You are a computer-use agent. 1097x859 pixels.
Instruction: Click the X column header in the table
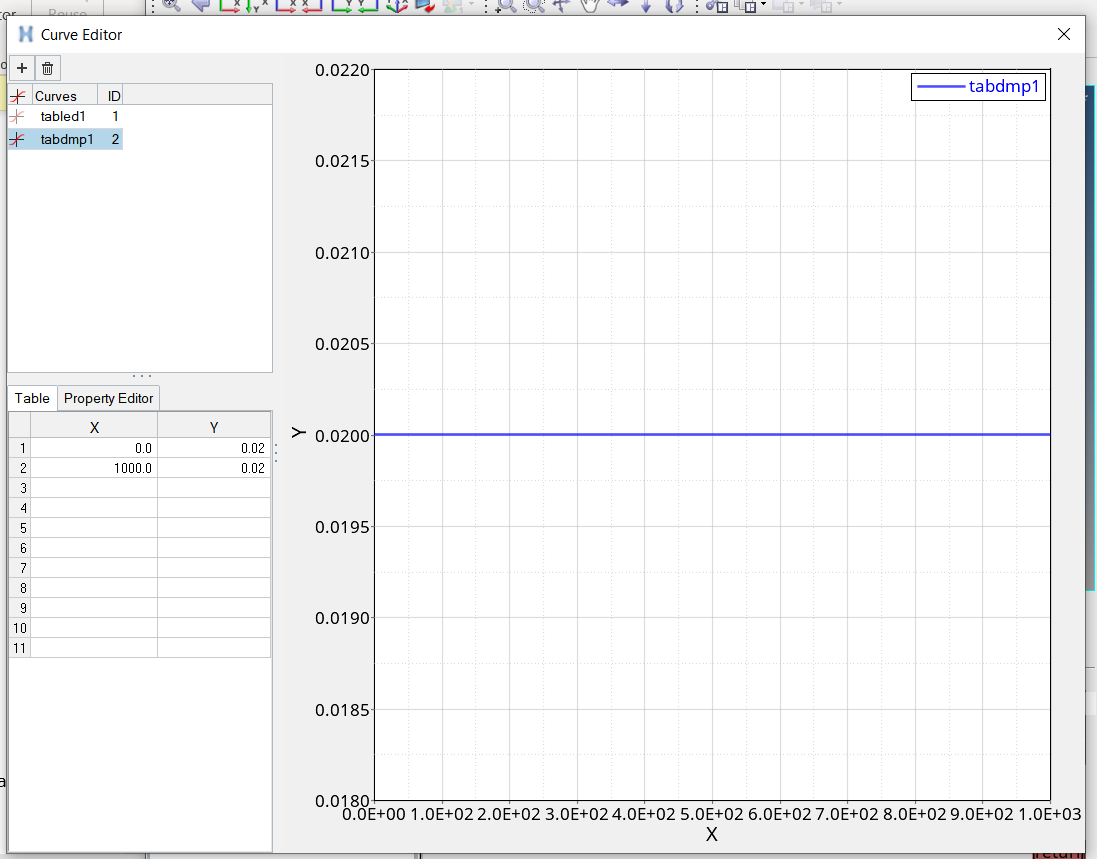click(x=94, y=428)
